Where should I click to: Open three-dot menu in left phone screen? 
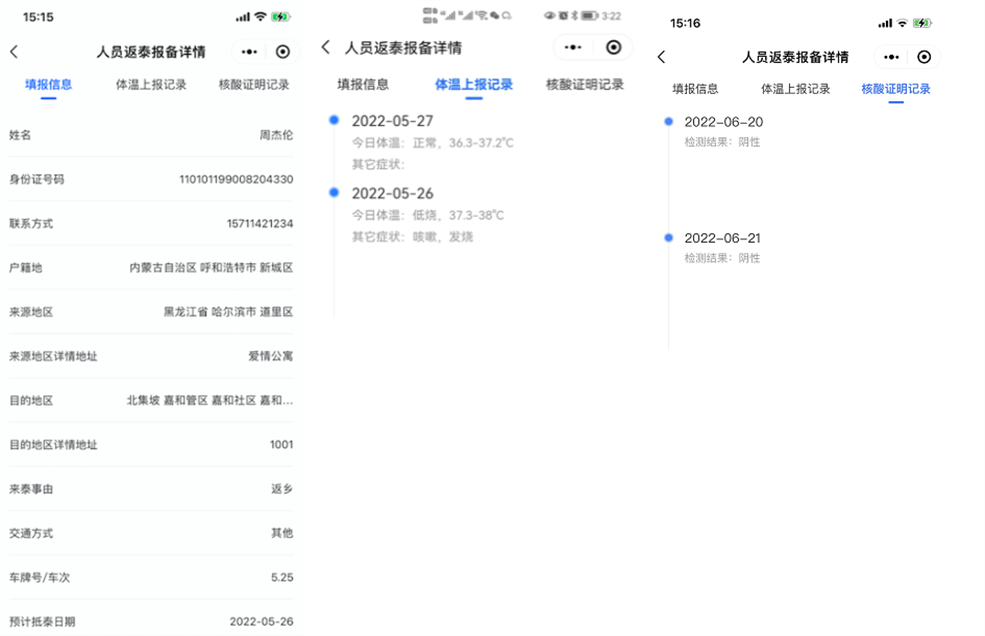pos(249,52)
